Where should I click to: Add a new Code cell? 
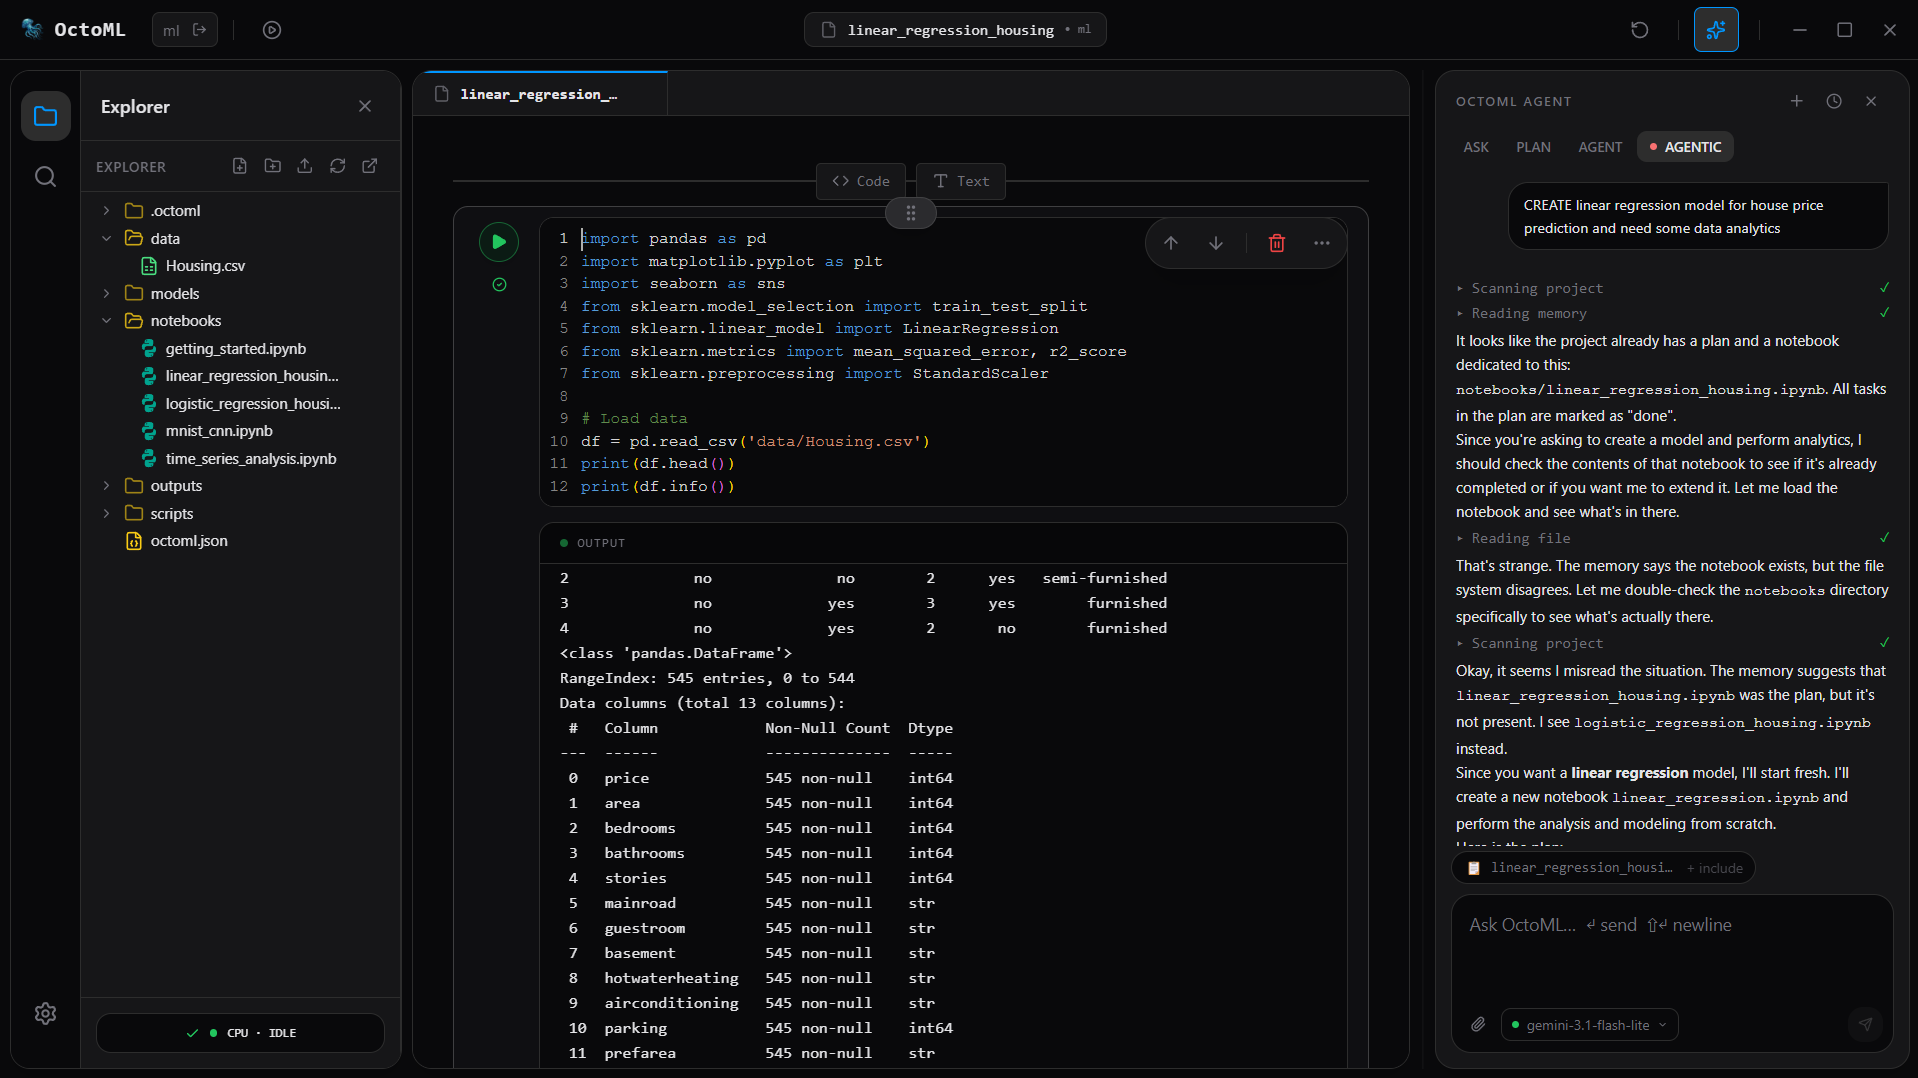tap(861, 181)
